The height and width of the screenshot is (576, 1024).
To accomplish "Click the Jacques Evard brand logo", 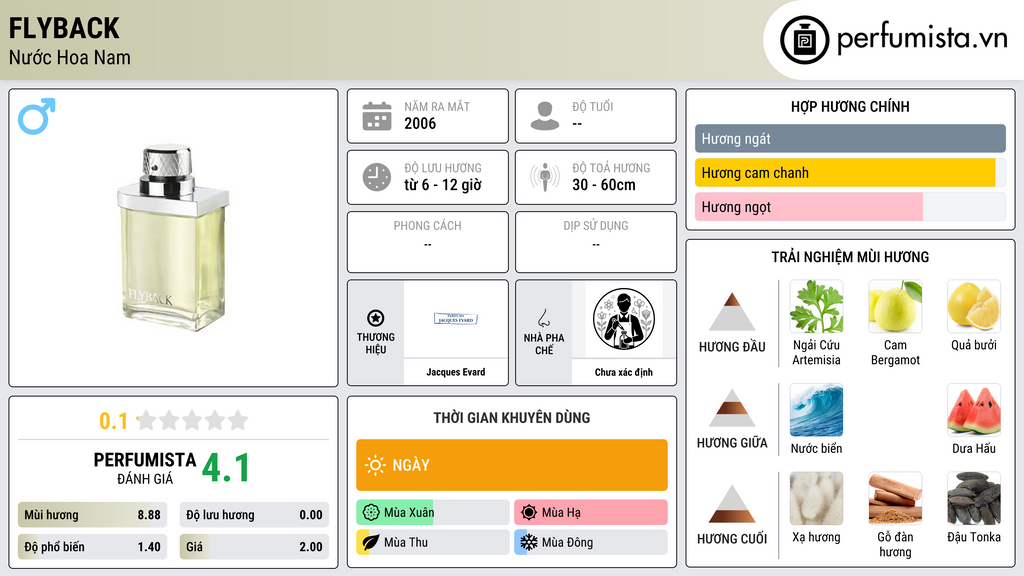I will pyautogui.click(x=456, y=319).
